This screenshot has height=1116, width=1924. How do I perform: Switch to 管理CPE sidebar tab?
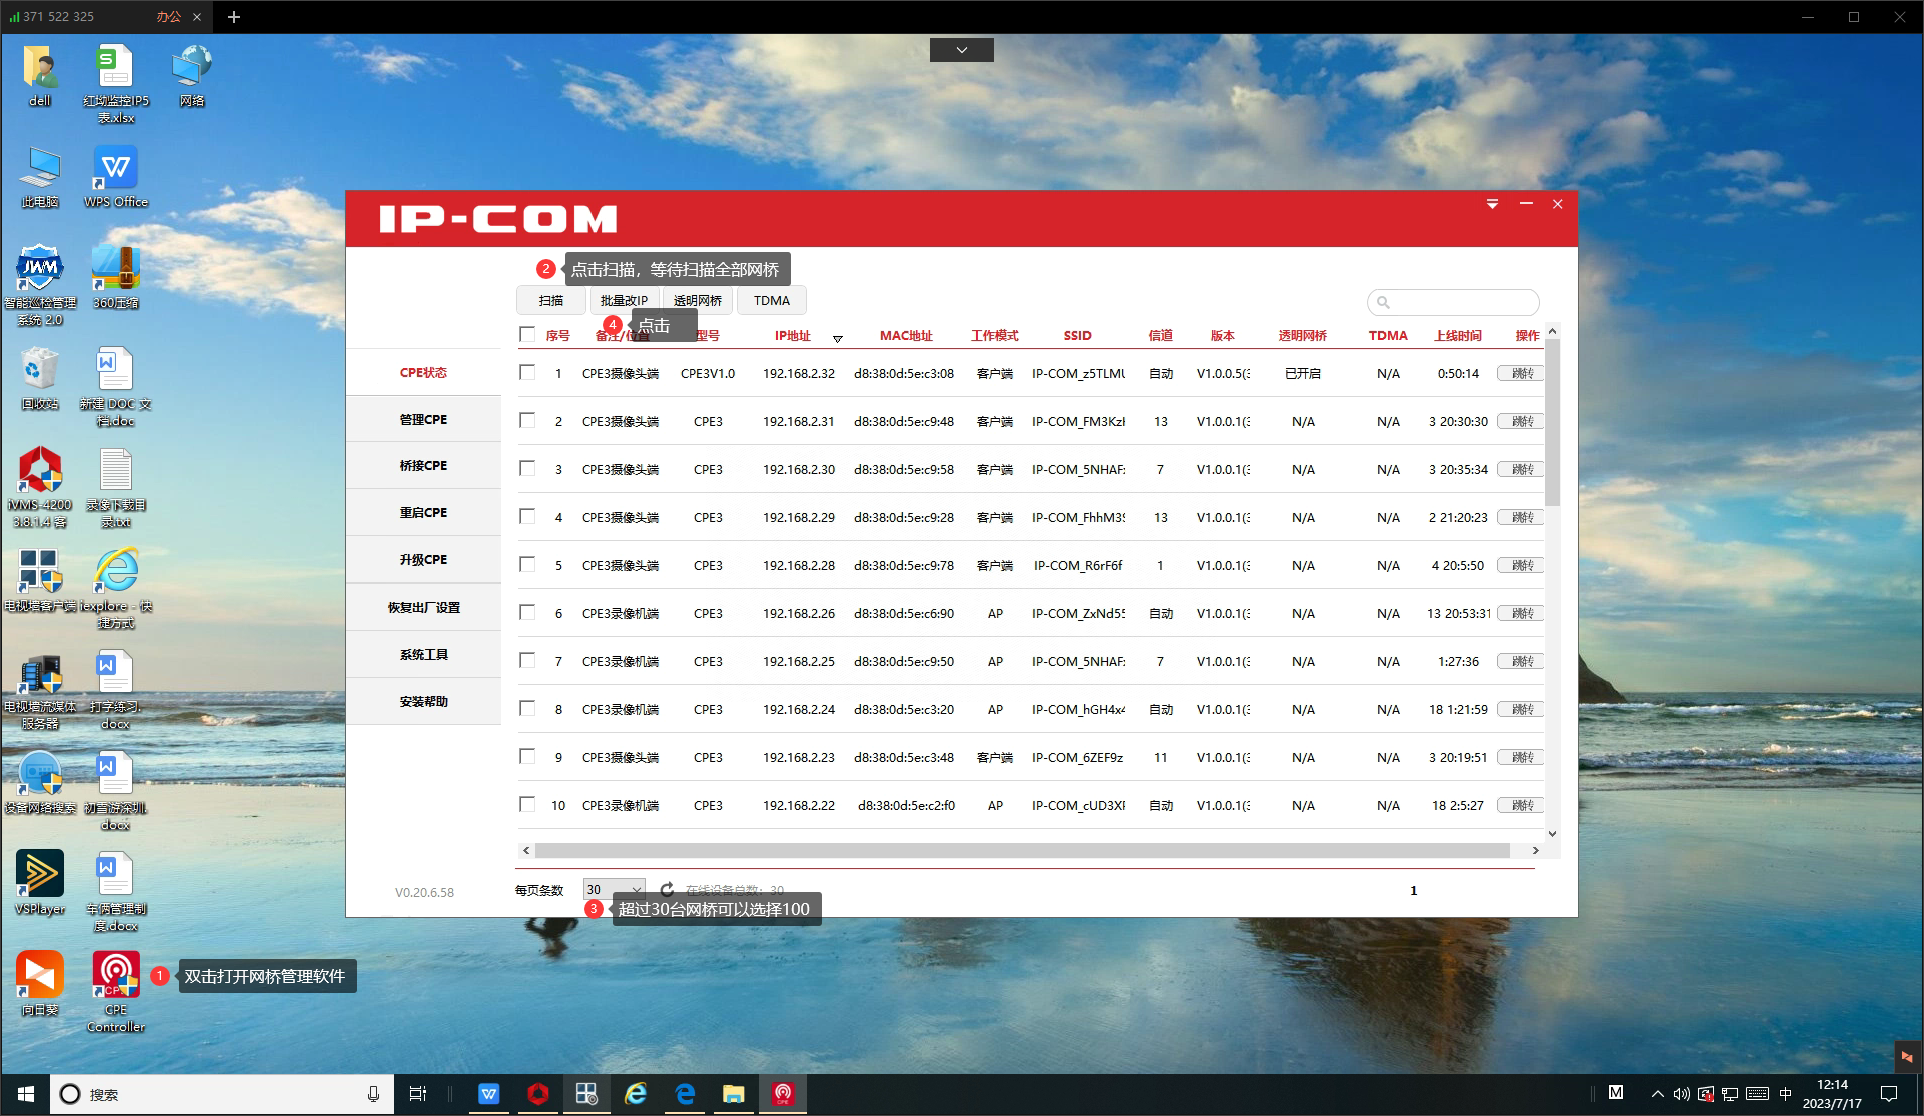tap(423, 419)
